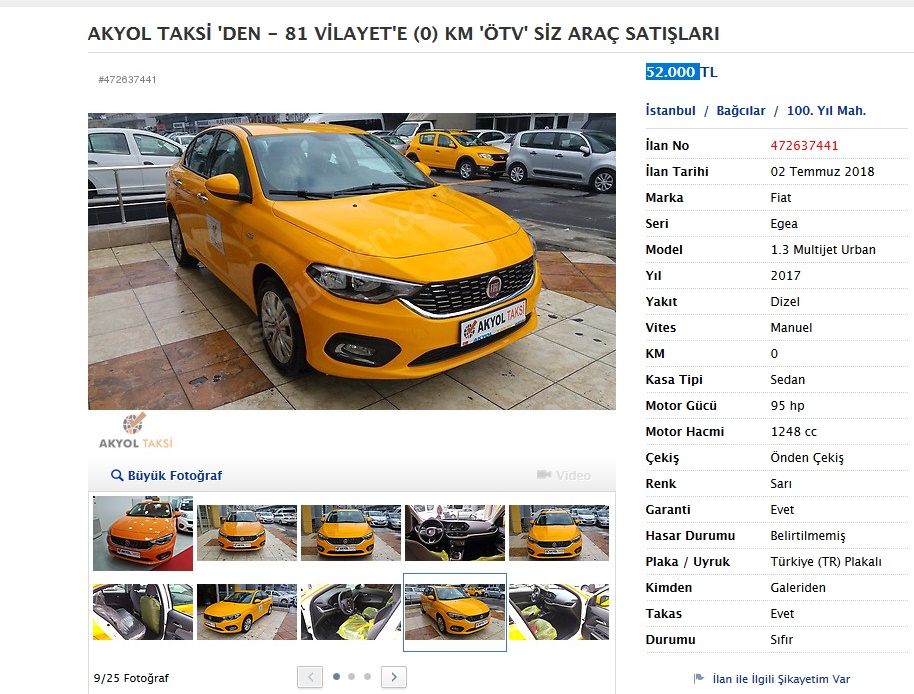Select the highlighted ninth photo thumbnail
Image resolution: width=914 pixels, height=694 pixels.
coord(454,611)
